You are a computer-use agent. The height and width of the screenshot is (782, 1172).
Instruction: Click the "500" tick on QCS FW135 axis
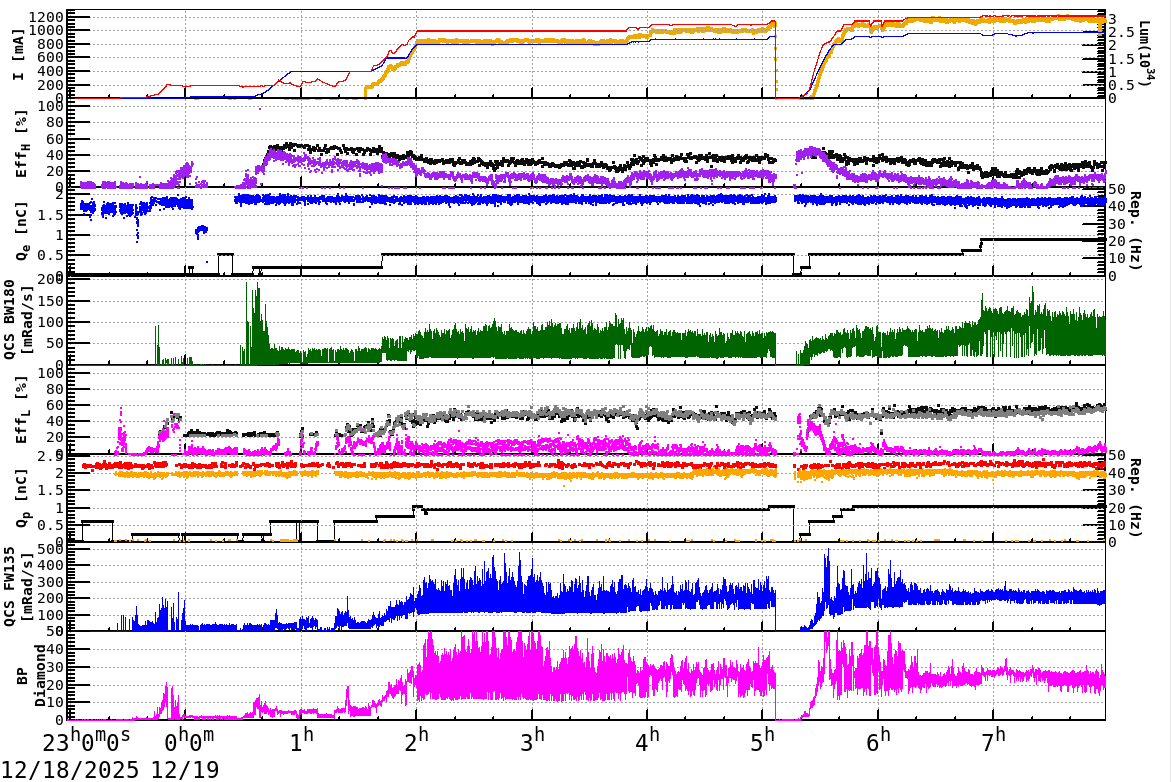(x=51, y=549)
